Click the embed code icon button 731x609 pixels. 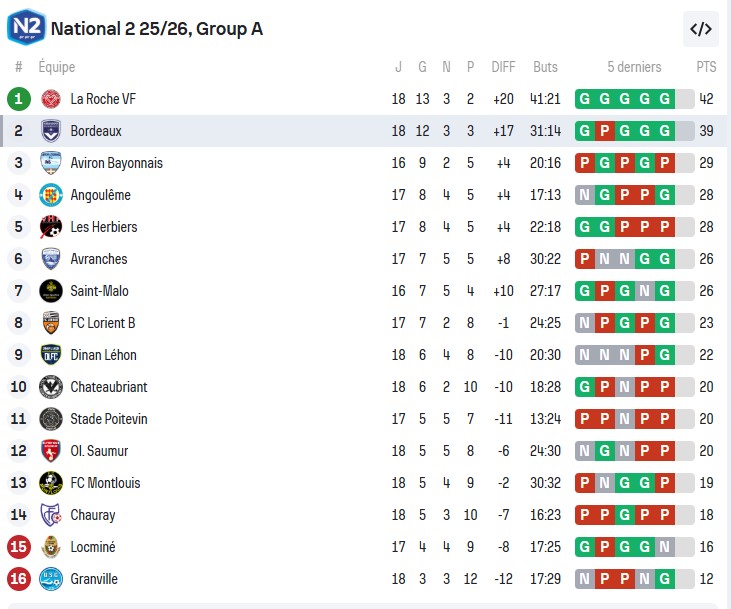[701, 29]
